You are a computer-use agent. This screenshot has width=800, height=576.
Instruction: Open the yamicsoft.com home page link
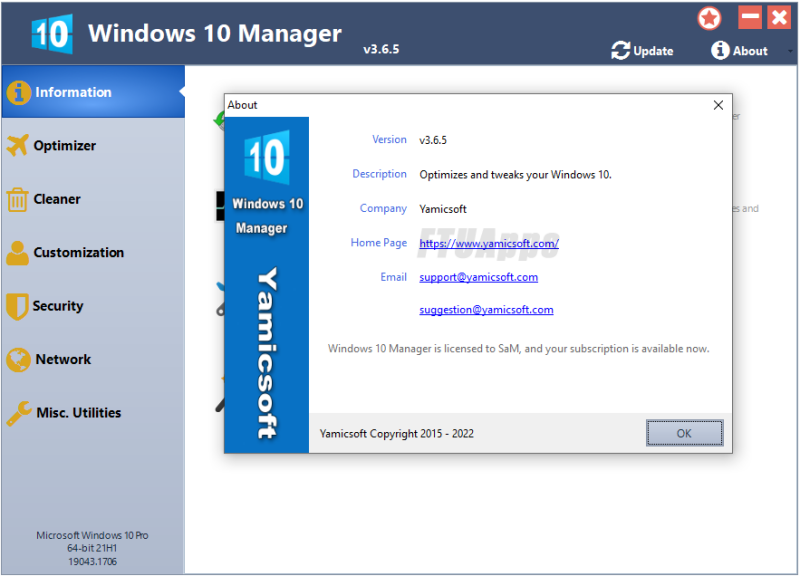click(489, 243)
